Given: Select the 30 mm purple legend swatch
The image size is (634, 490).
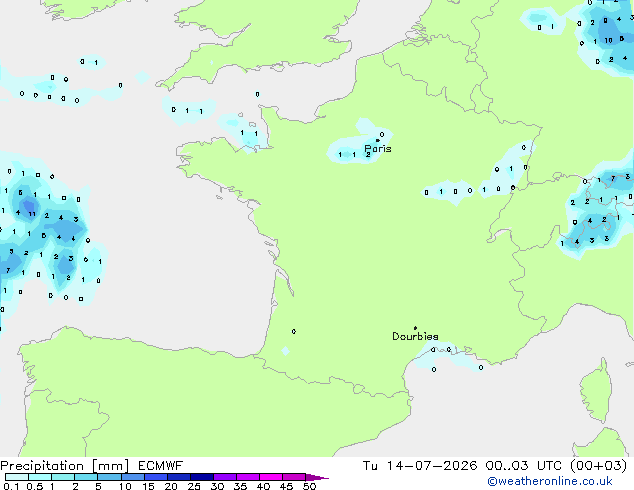Looking at the screenshot, I should coord(224,477).
